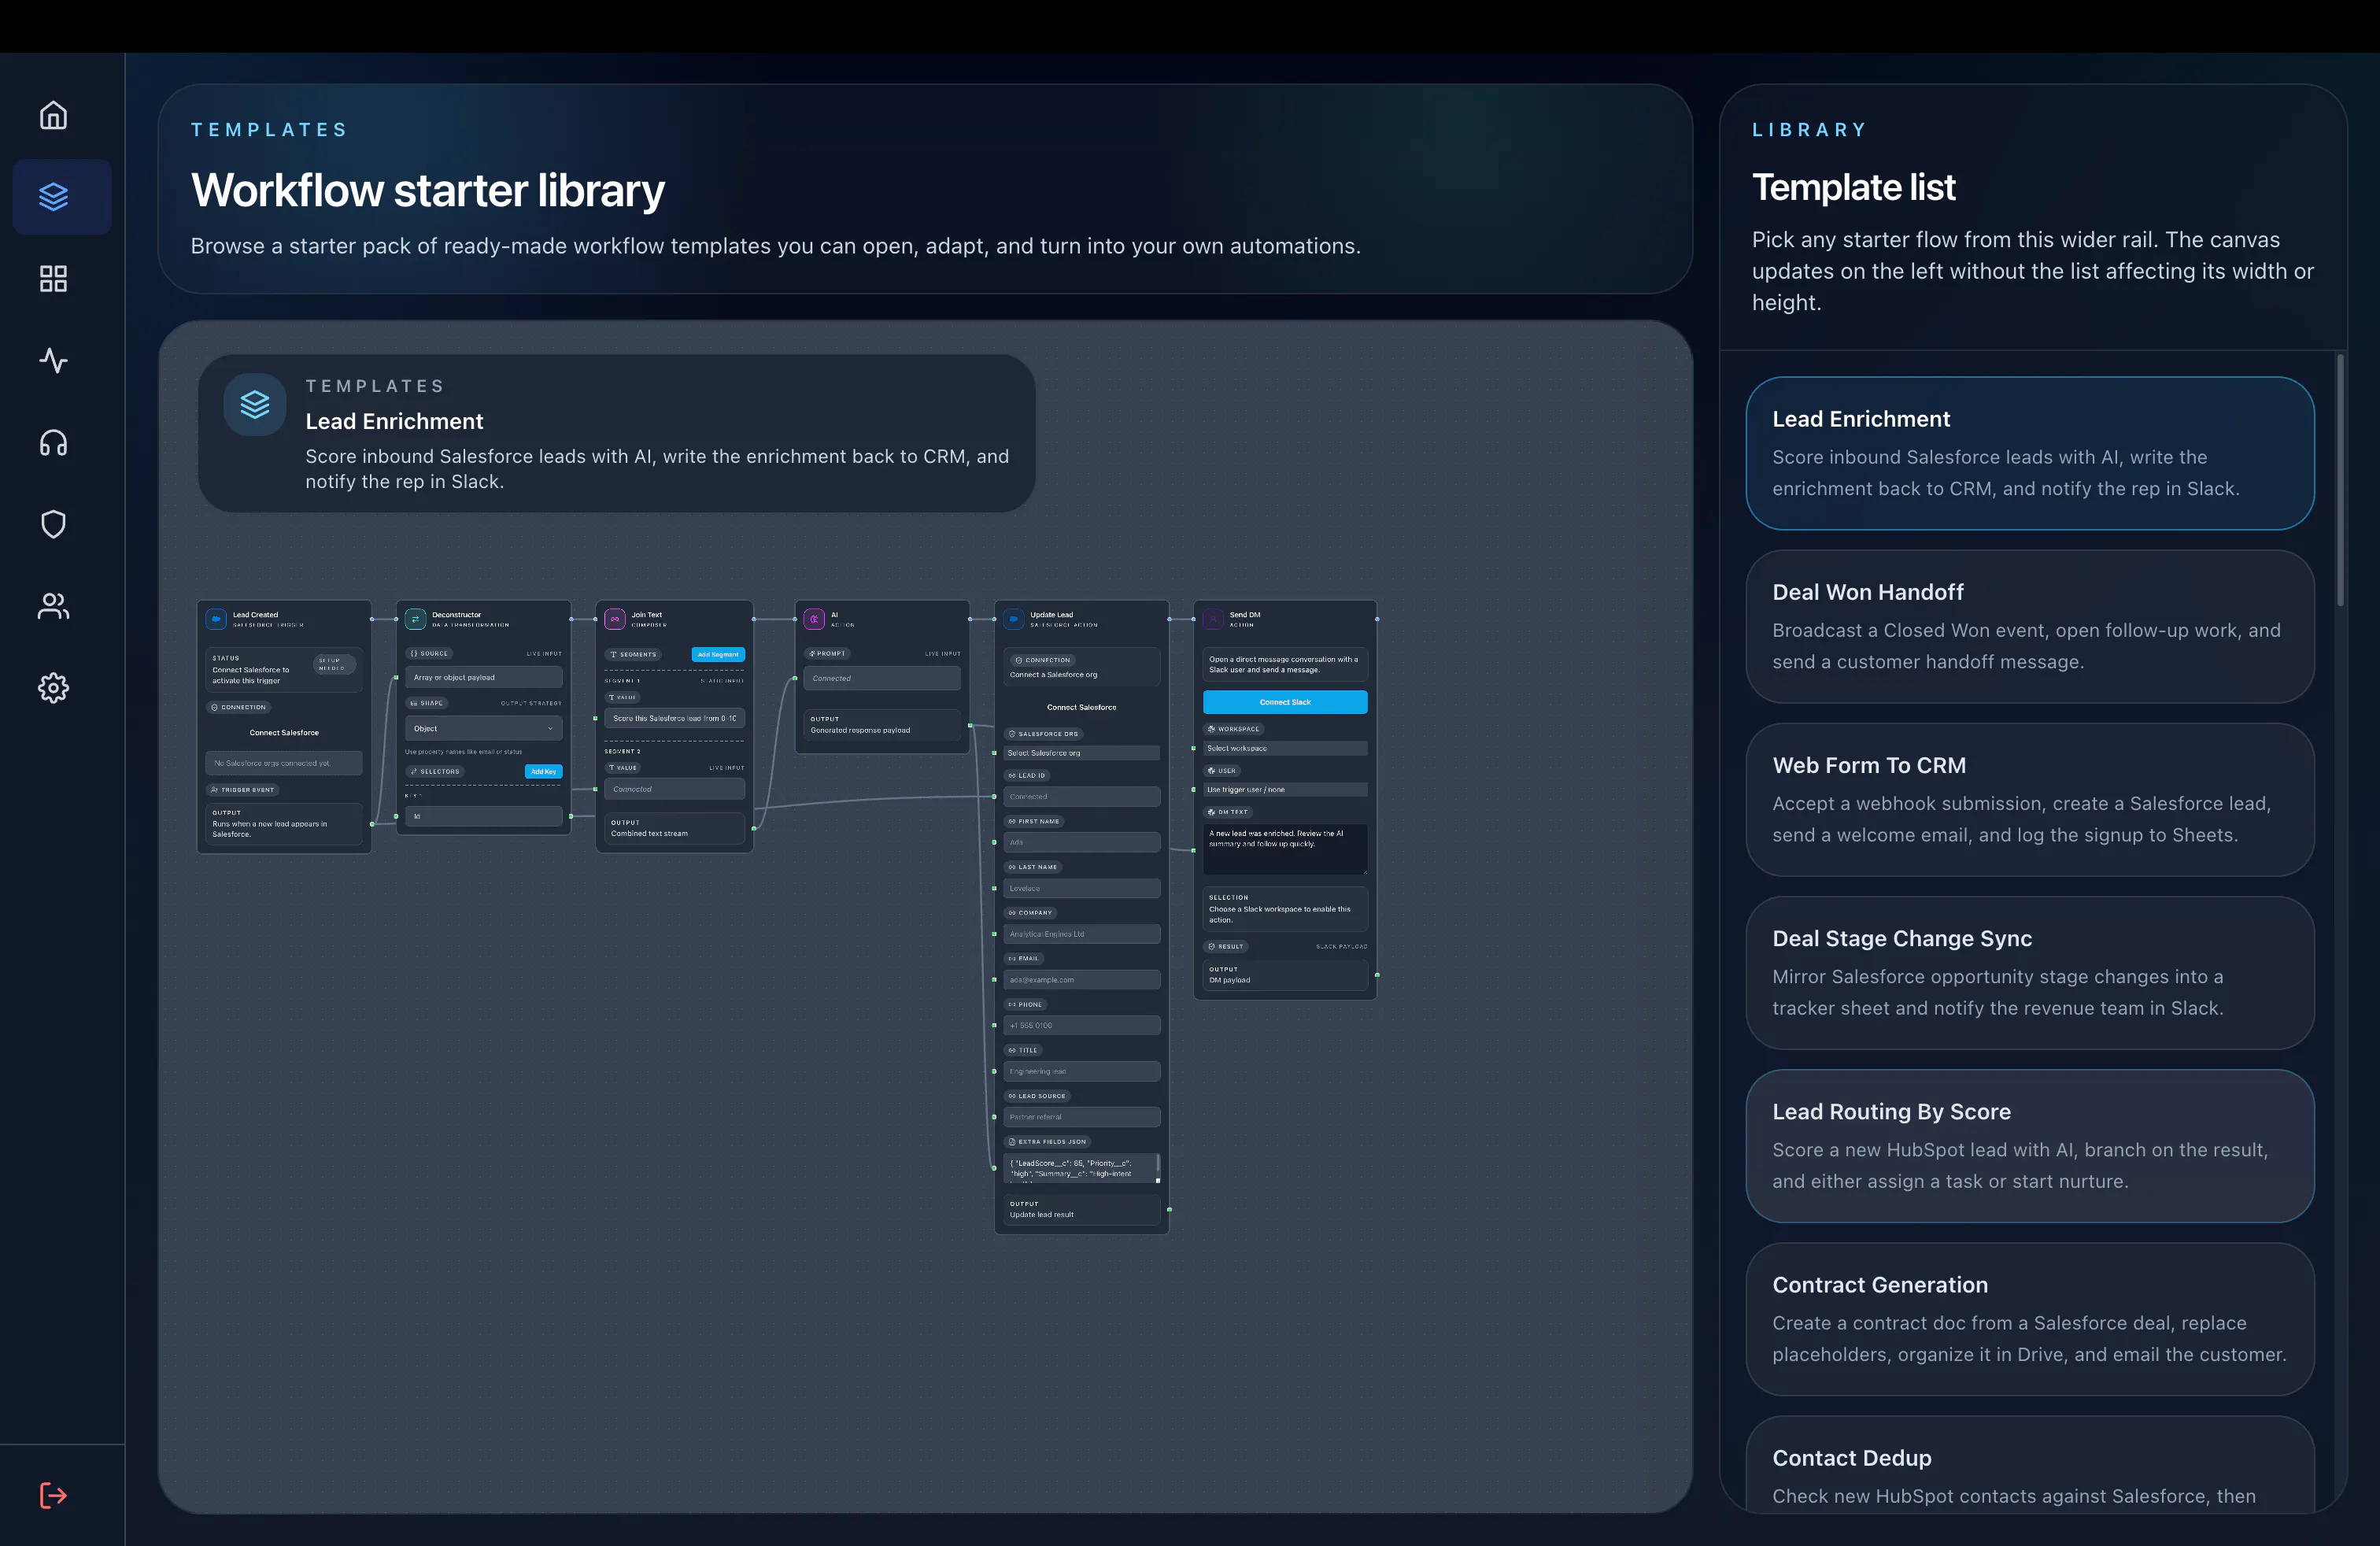This screenshot has width=2380, height=1546.
Task: Click the Update Lead Salesforce icon
Action: 1013,619
